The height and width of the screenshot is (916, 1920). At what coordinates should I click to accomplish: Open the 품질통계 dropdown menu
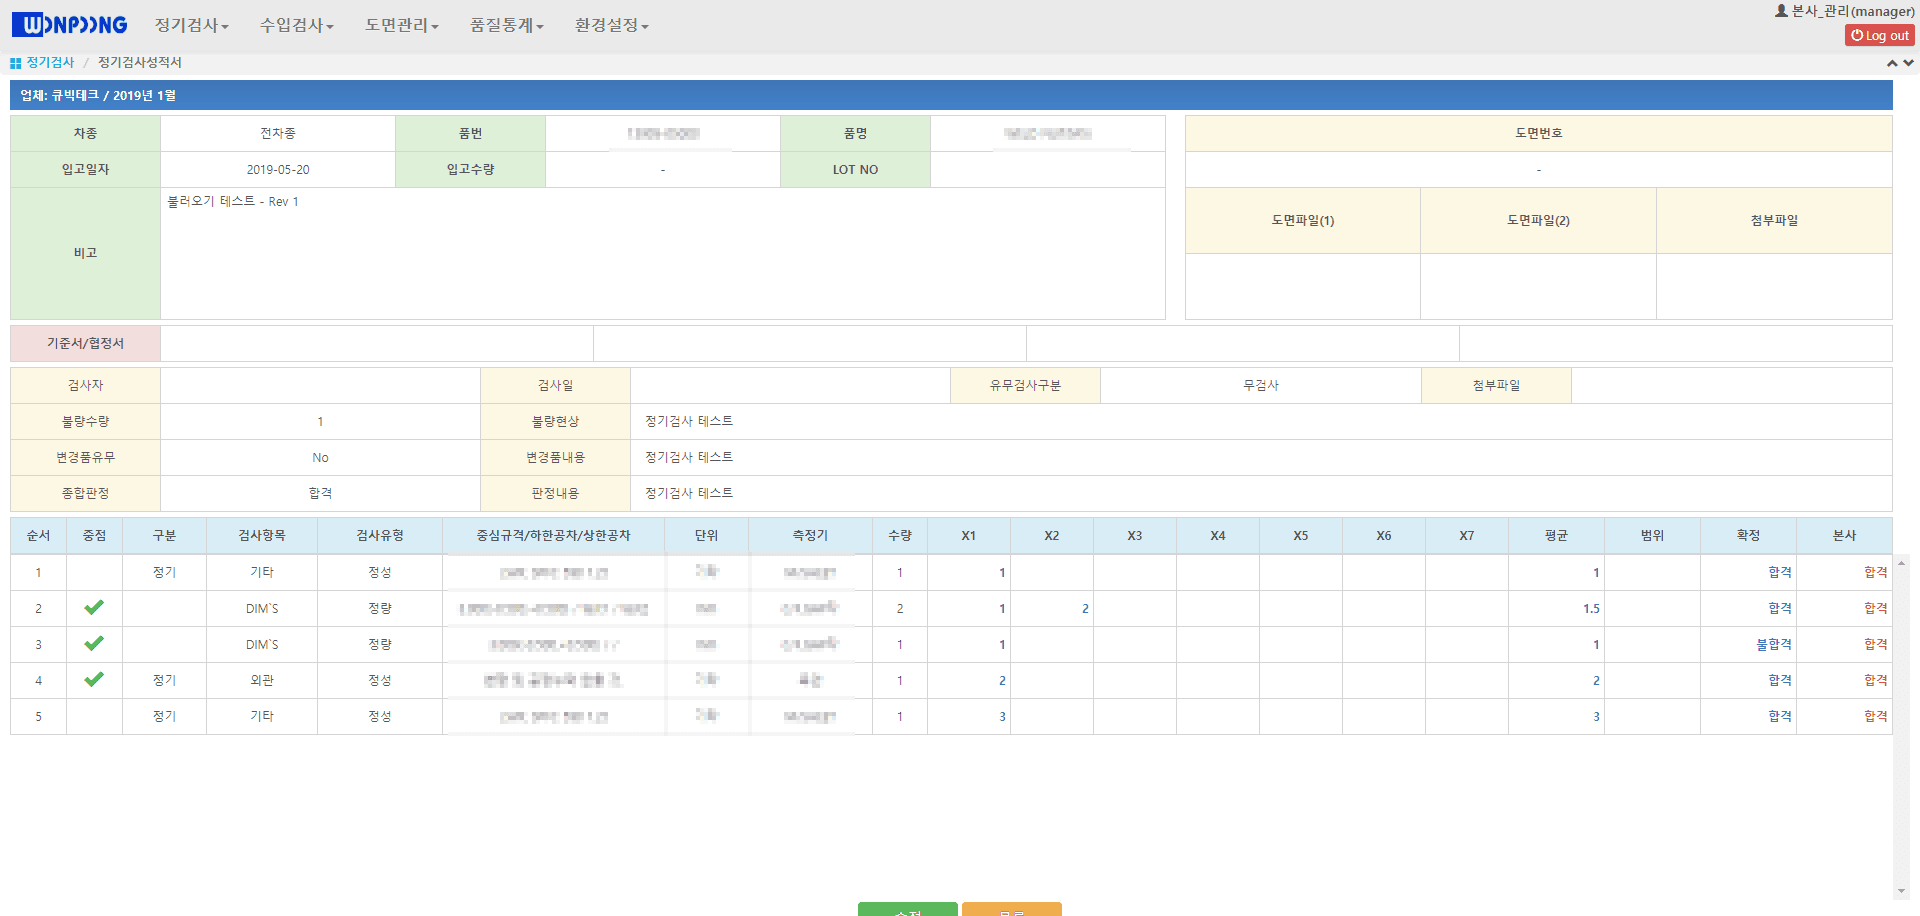click(x=506, y=26)
